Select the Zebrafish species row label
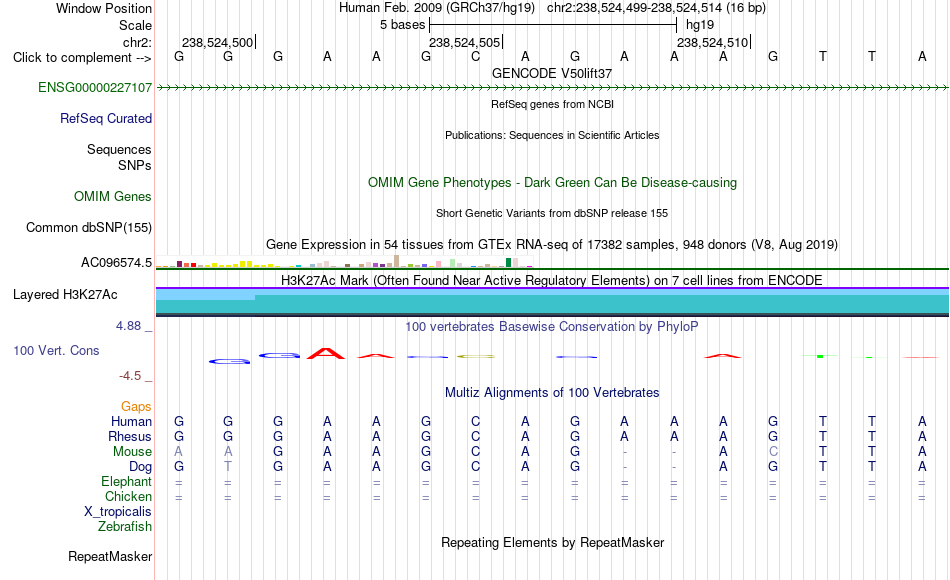The width and height of the screenshot is (950, 580). [125, 526]
